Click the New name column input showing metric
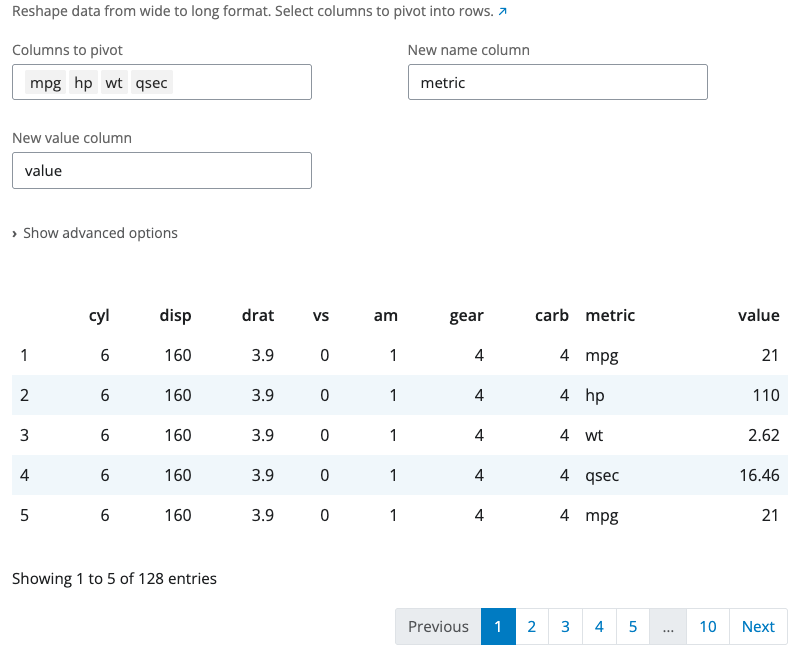The image size is (800, 647). point(557,82)
